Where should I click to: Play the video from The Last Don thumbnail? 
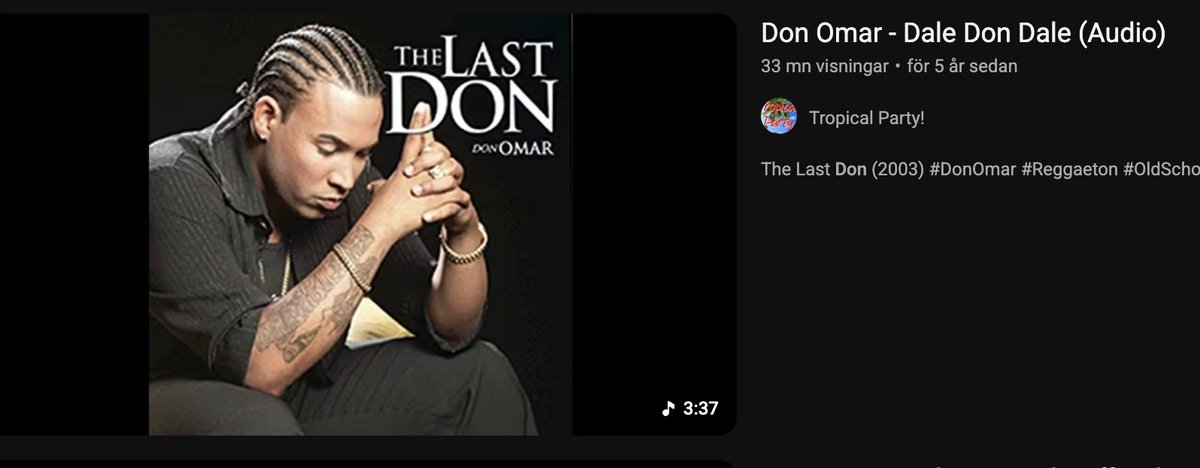pos(368,224)
